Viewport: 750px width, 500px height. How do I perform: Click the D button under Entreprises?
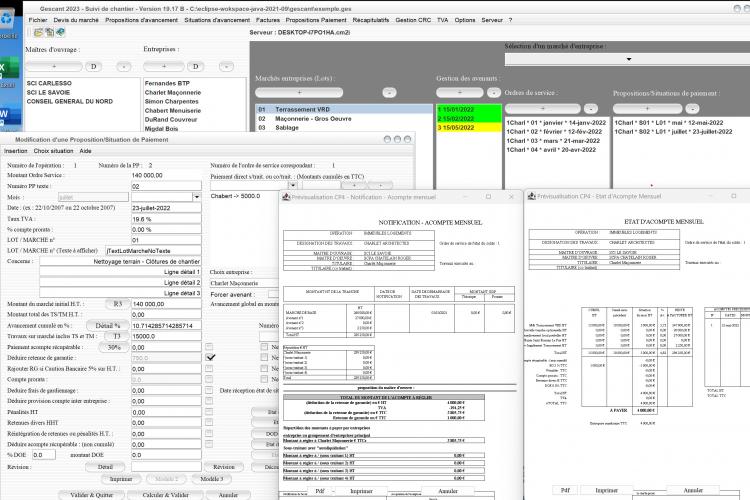196,67
